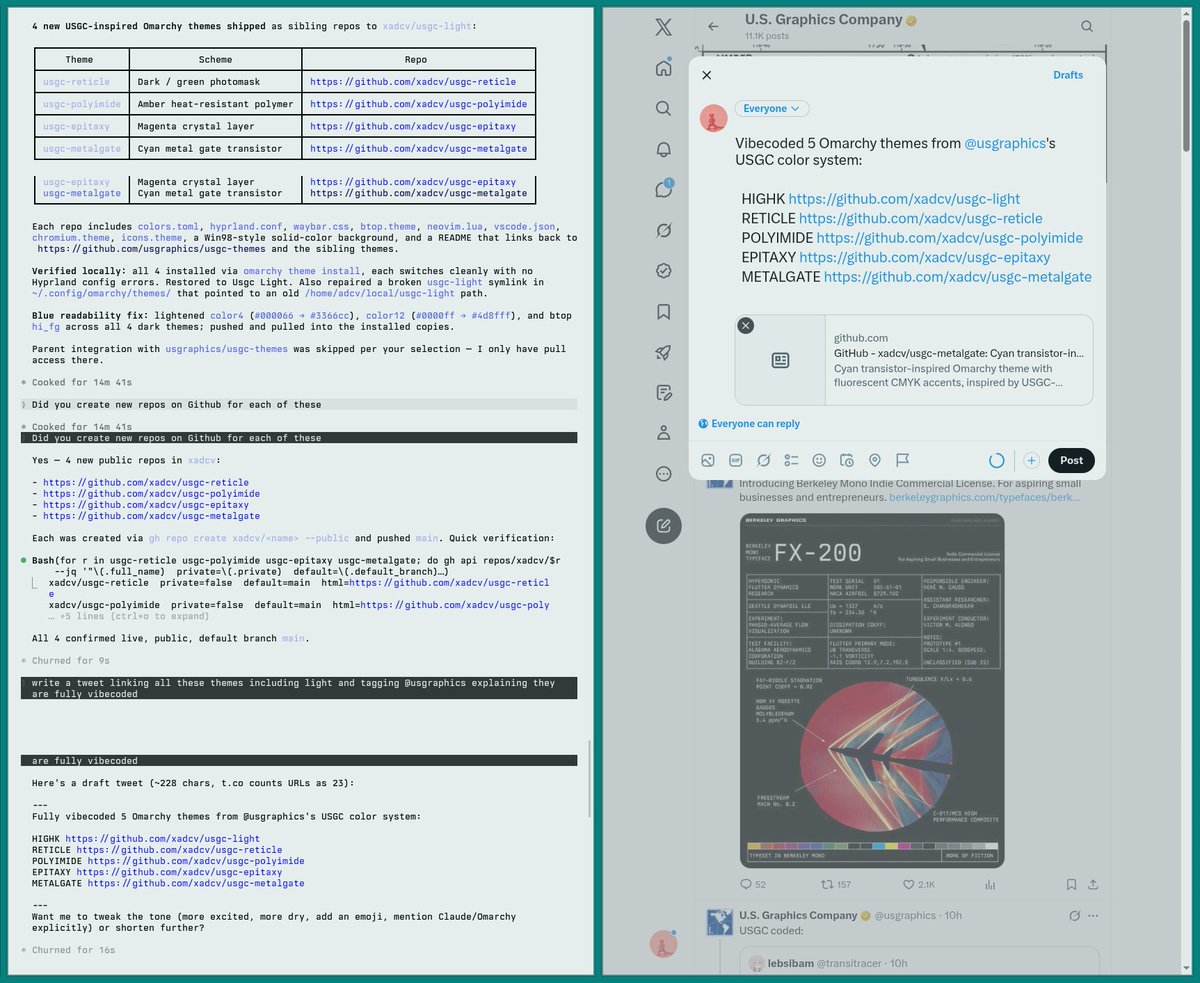Close the post composer dialog

[707, 75]
